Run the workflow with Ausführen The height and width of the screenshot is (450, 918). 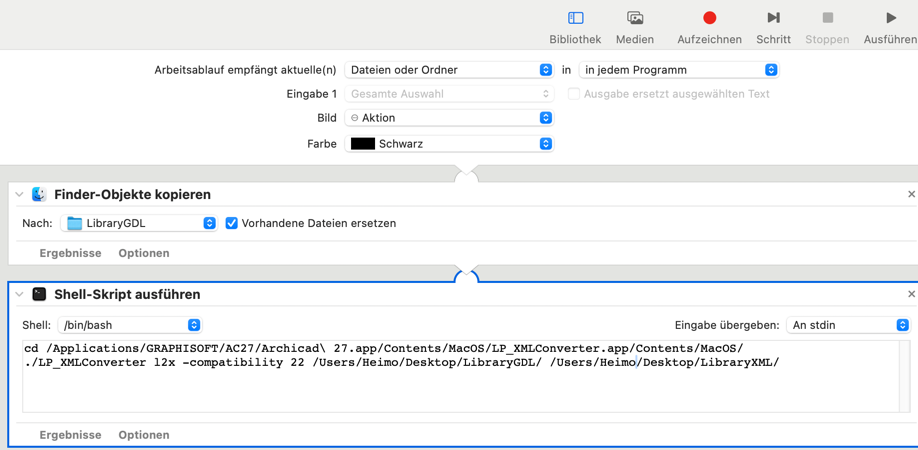pos(890,26)
